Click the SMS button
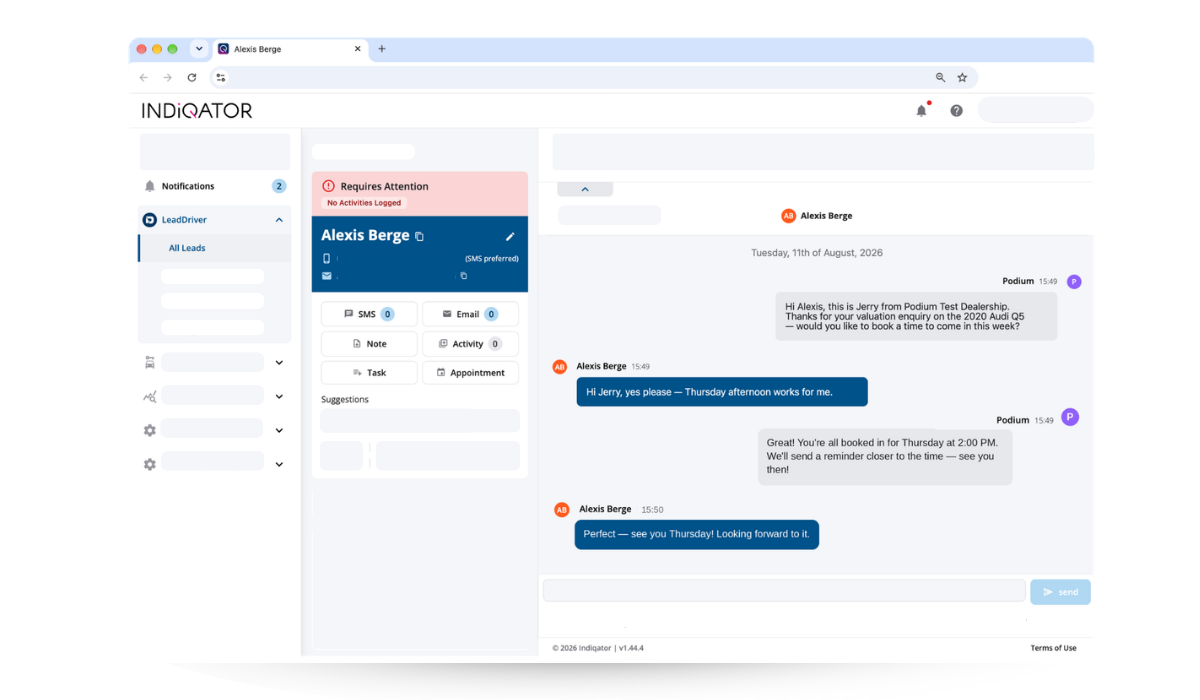Image resolution: width=1200 pixels, height=700 pixels. tap(369, 314)
